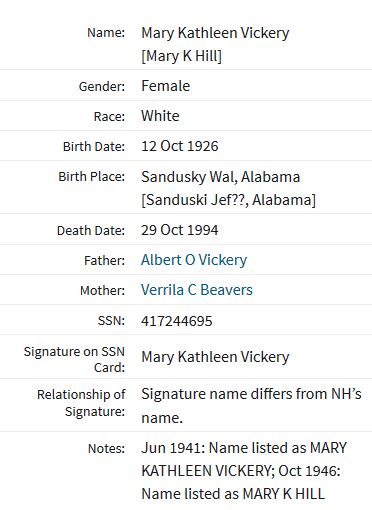Viewport: 372px width, 510px height.
Task: Click the Relationship of Signature label
Action: click(81, 403)
